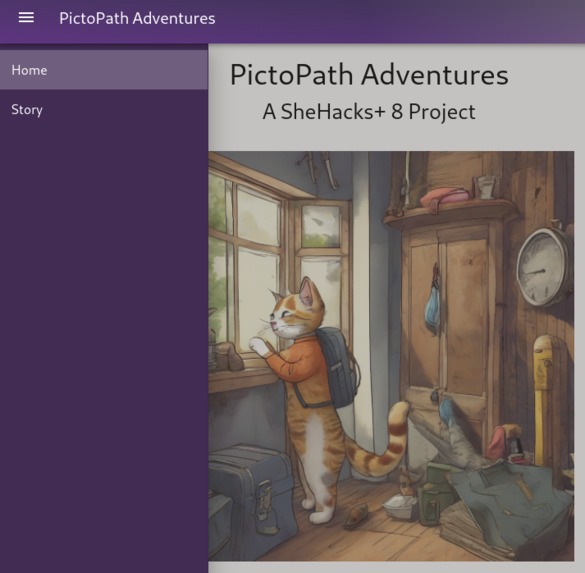
Task: Open the cat with backpack illustration
Action: click(391, 356)
